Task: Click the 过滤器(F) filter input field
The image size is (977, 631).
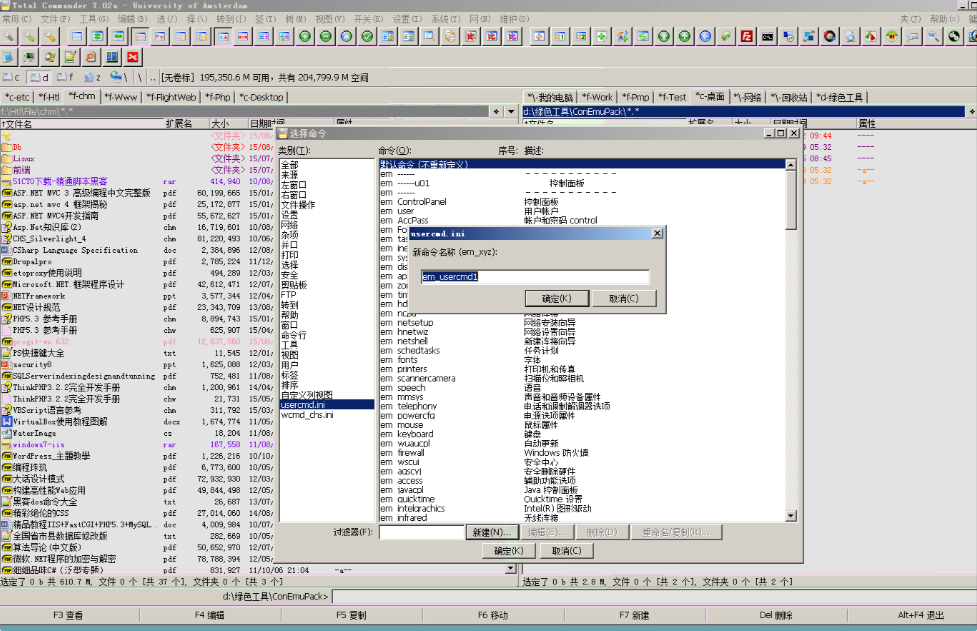Action: pos(421,532)
